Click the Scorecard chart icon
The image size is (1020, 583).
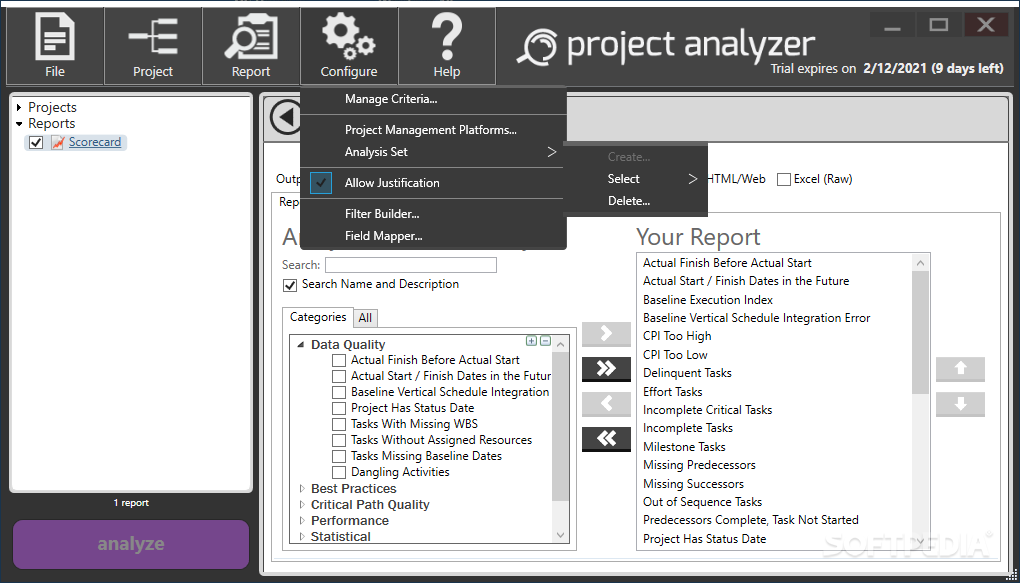(58, 142)
